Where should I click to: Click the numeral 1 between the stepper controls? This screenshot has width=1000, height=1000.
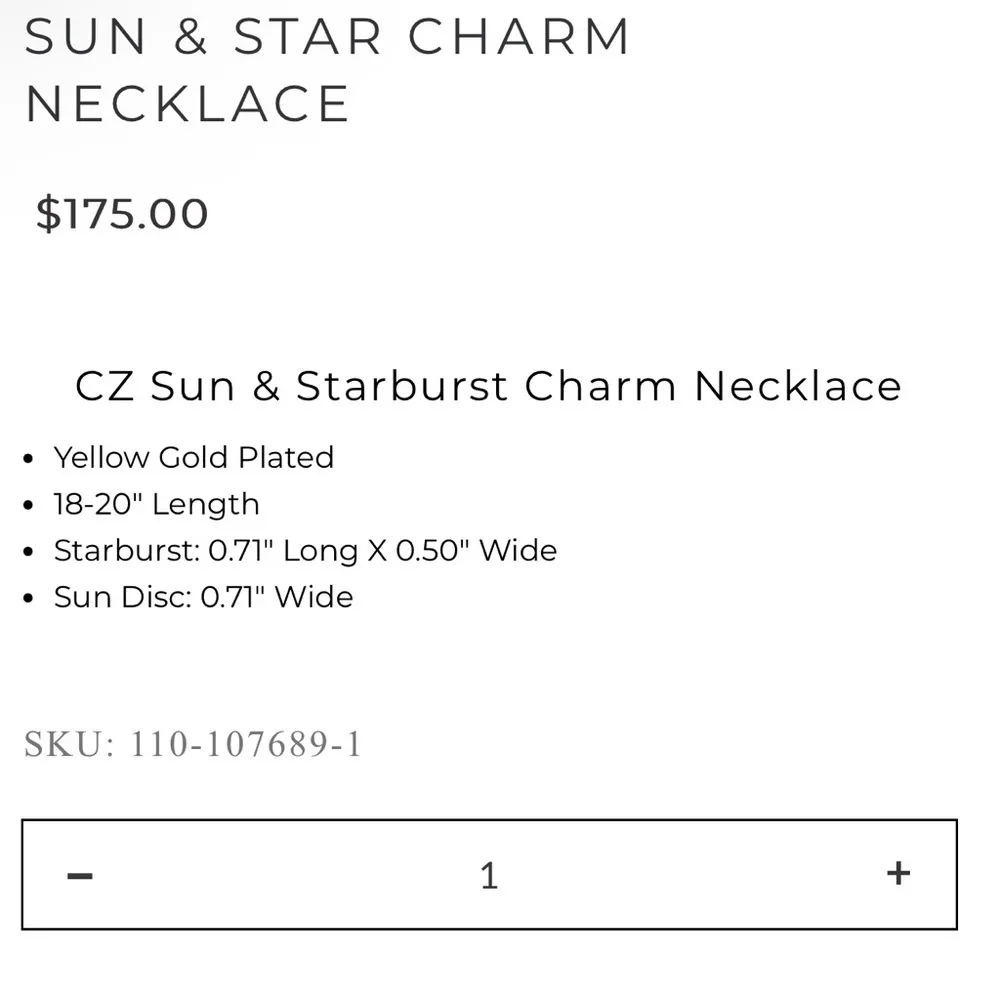click(x=489, y=874)
